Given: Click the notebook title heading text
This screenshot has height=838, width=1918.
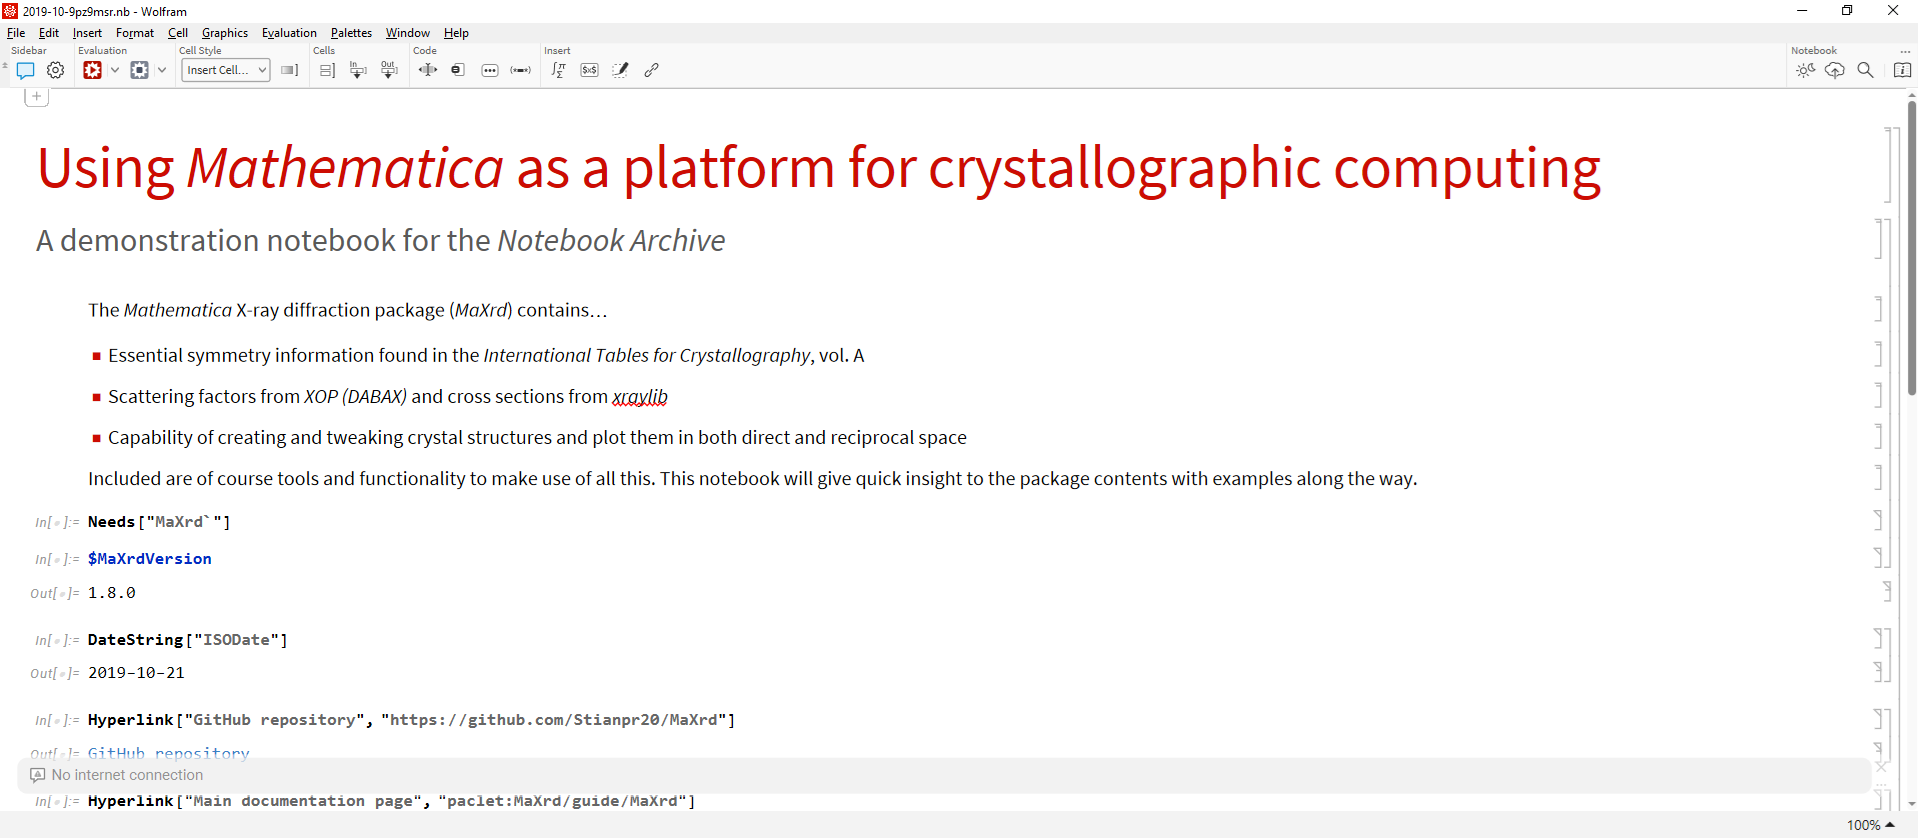Looking at the screenshot, I should [x=819, y=167].
